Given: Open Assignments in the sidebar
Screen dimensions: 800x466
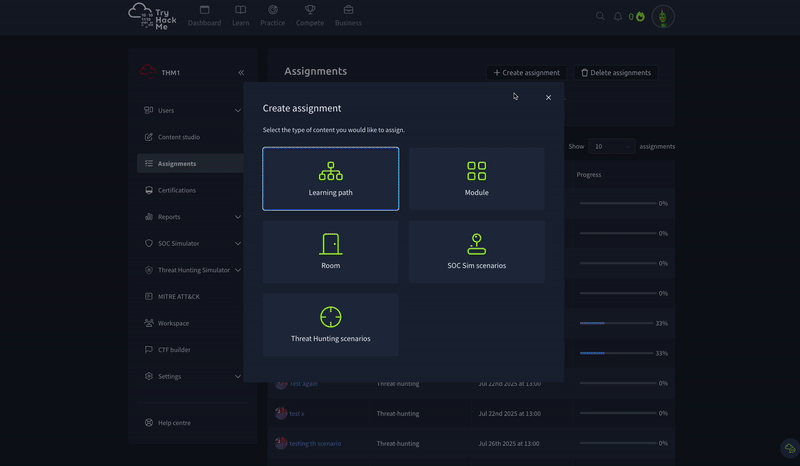Looking at the screenshot, I should coord(190,163).
